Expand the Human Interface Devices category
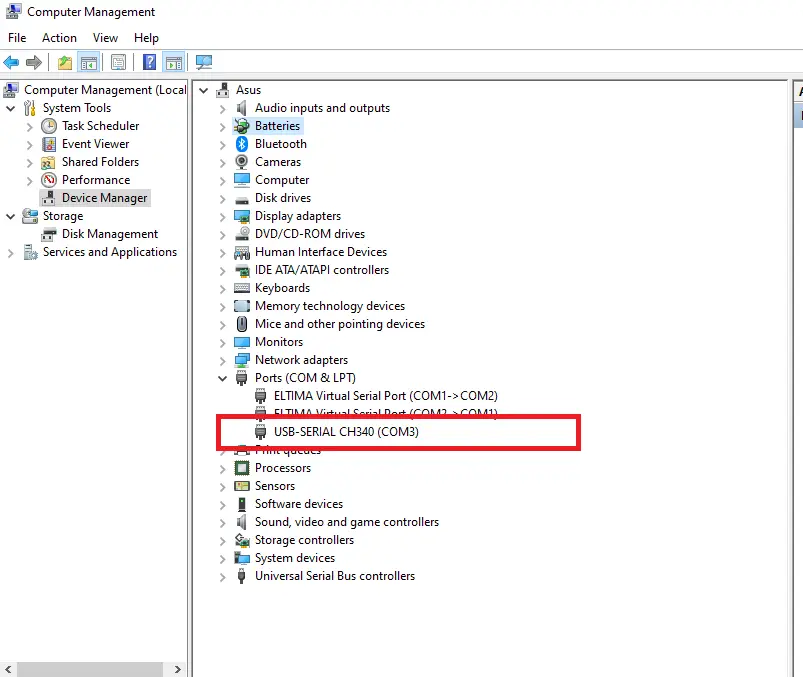The height and width of the screenshot is (677, 803). point(222,252)
